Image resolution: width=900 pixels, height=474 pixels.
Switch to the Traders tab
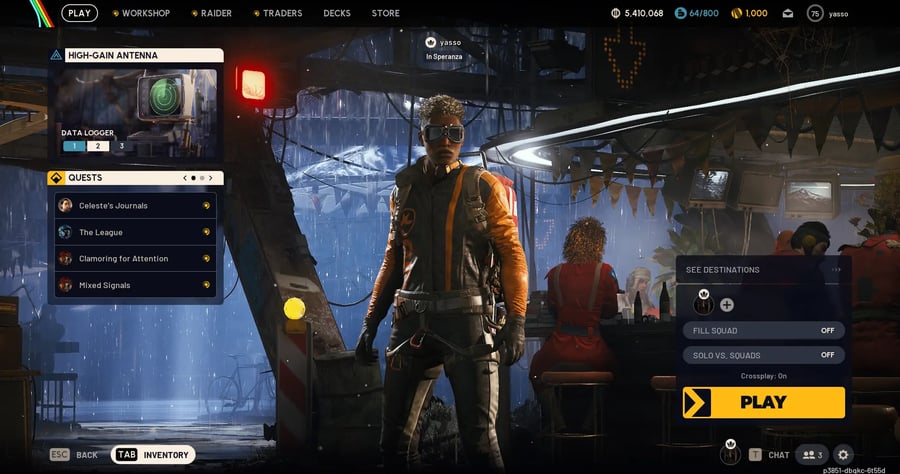(x=278, y=13)
